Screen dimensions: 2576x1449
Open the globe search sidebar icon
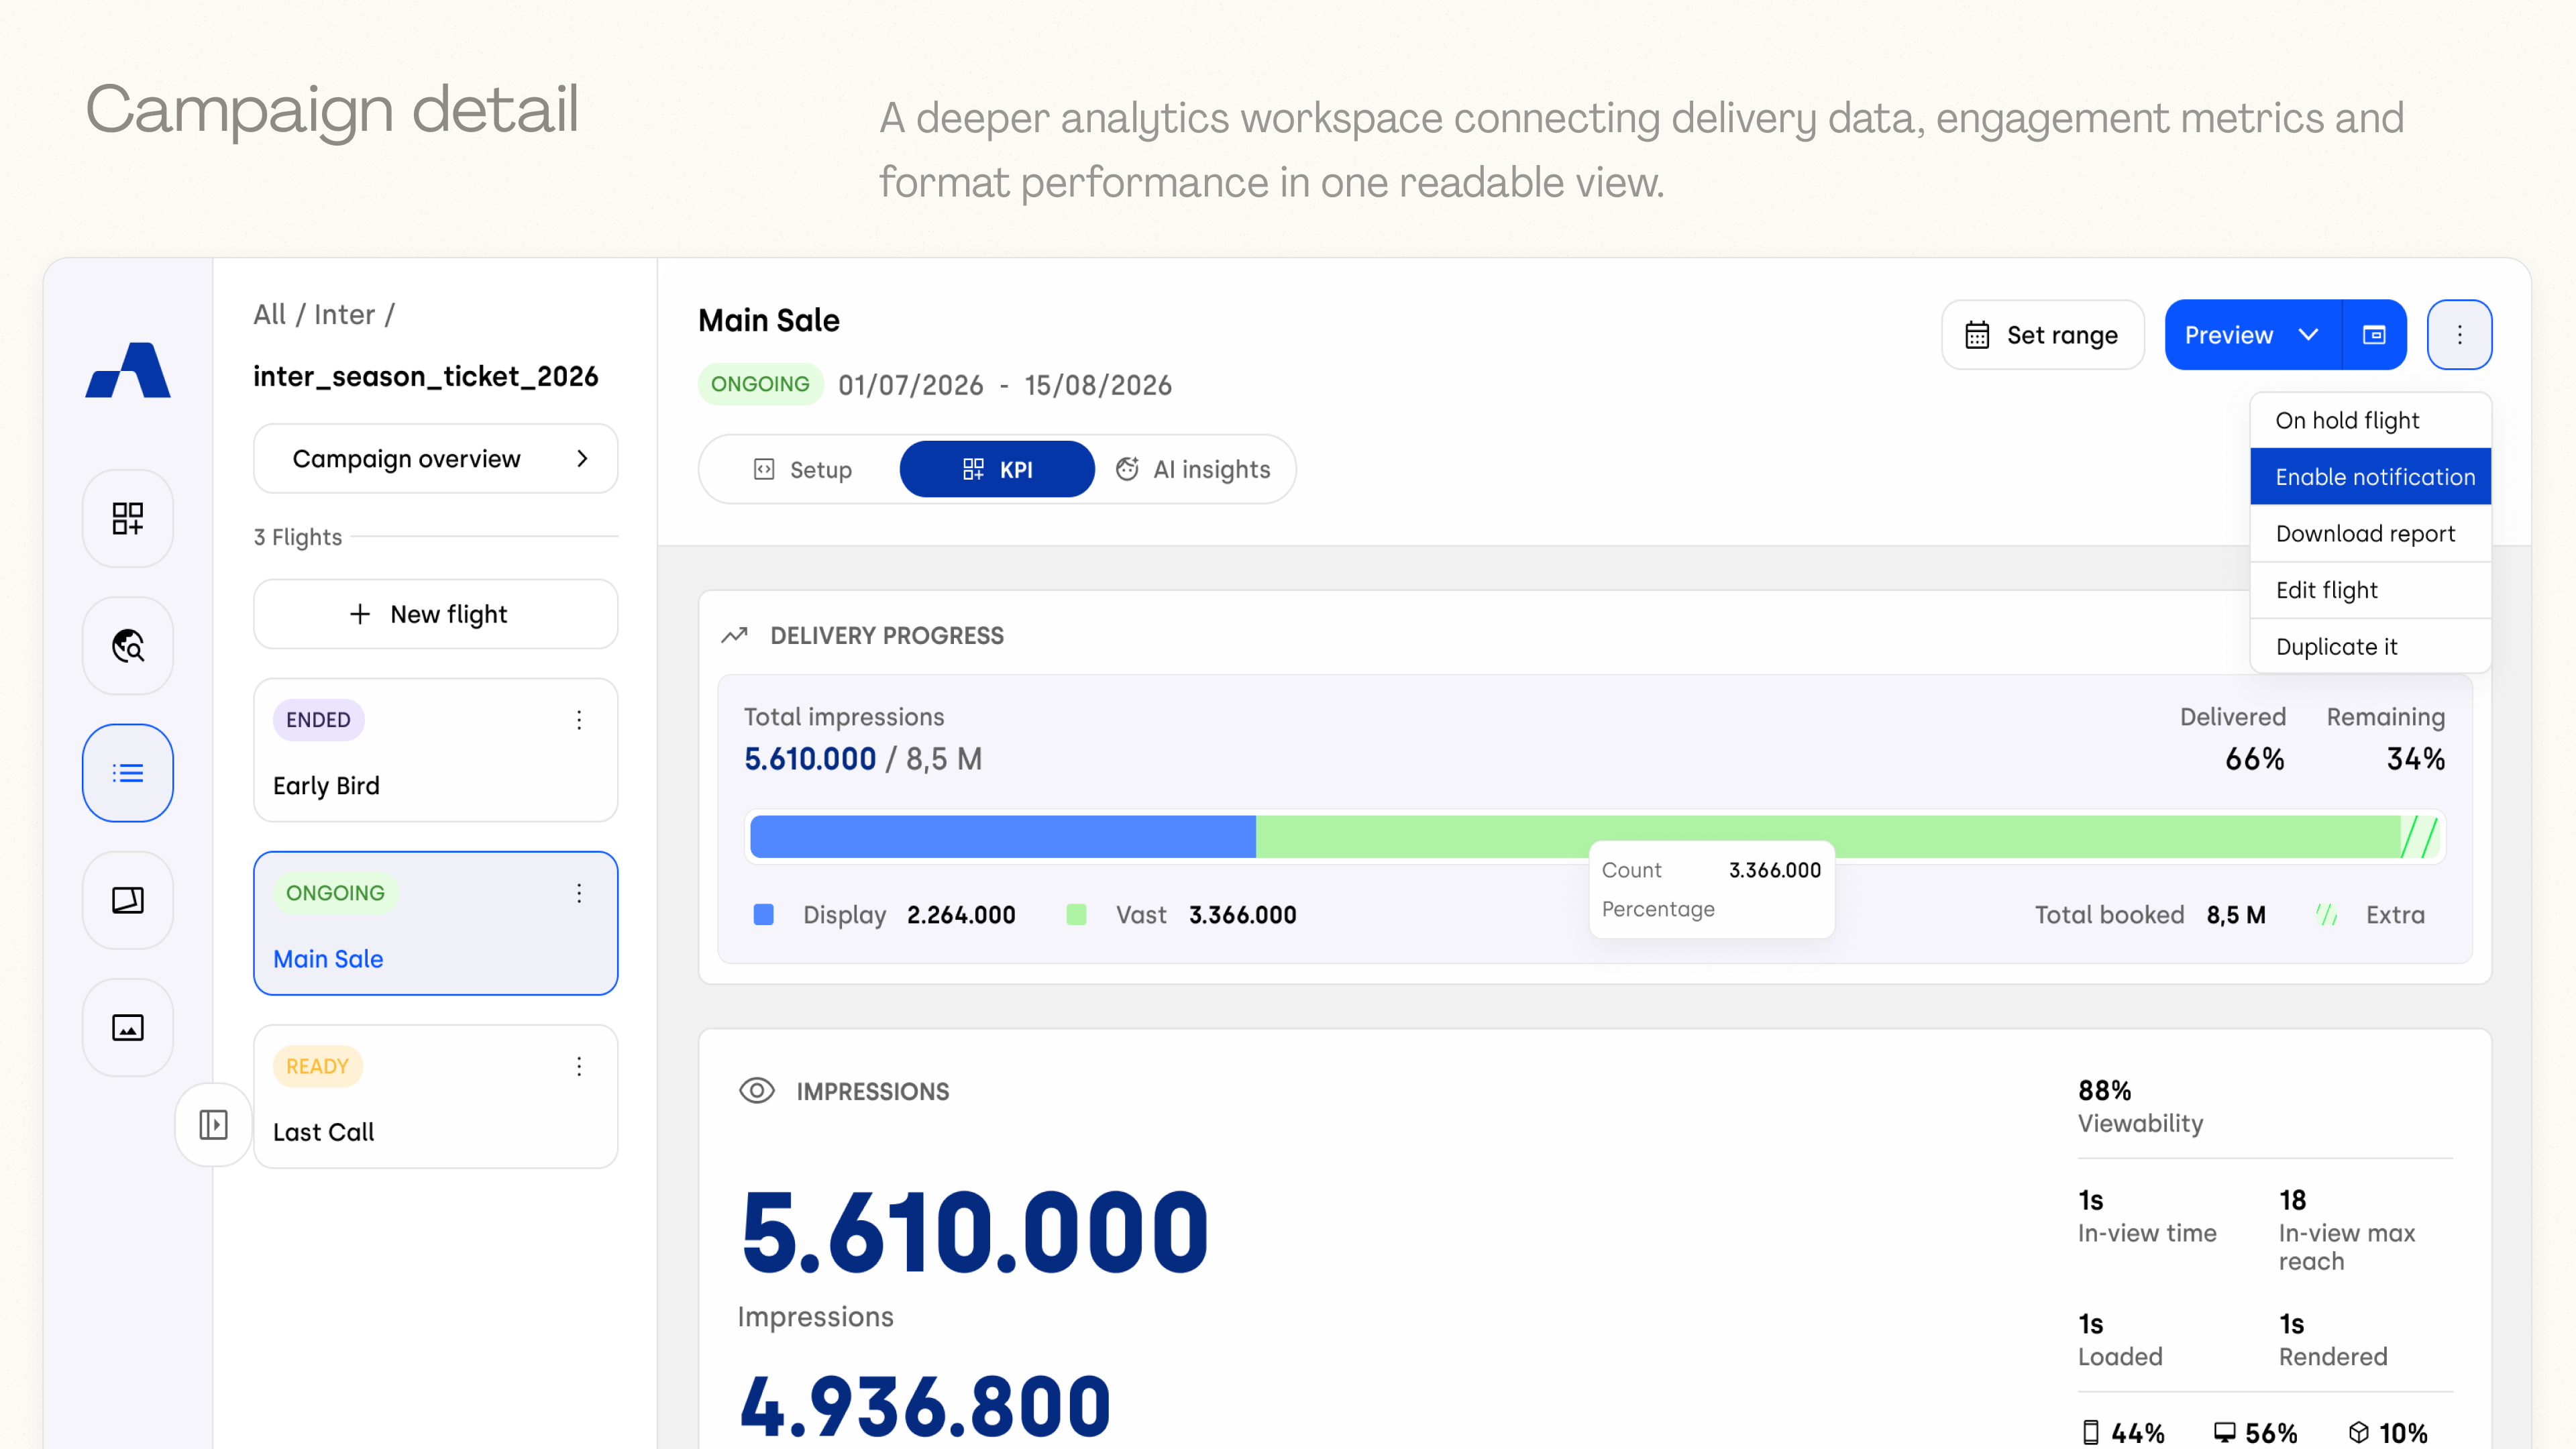pos(128,646)
